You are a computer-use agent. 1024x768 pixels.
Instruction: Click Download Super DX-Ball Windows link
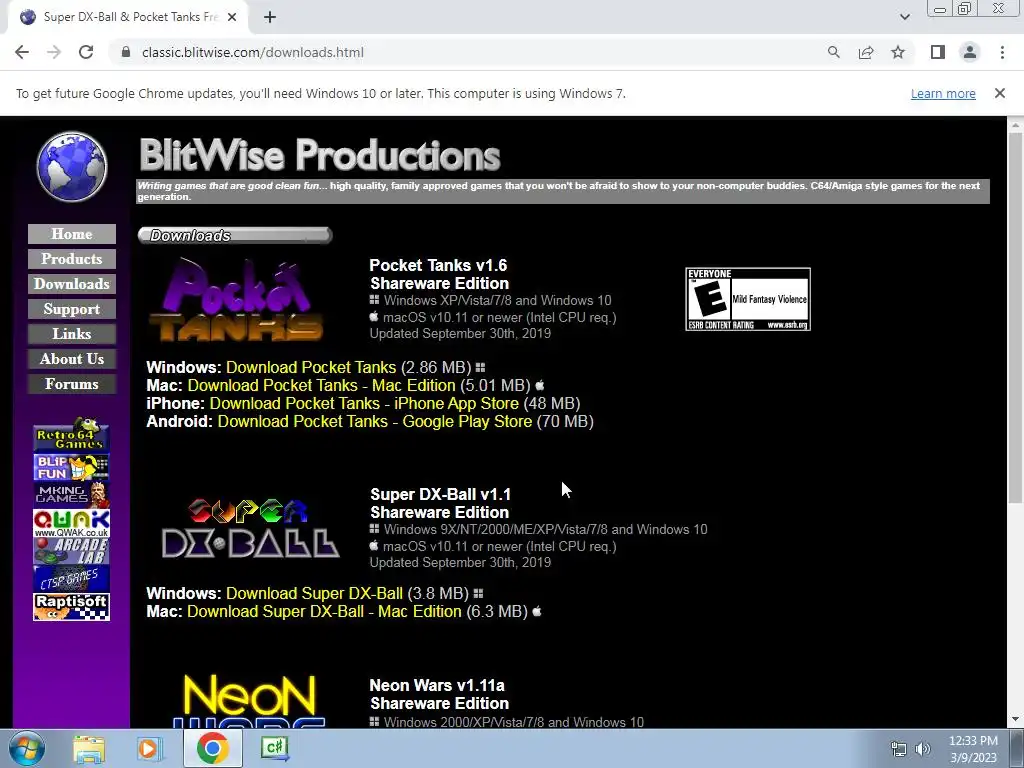(314, 594)
